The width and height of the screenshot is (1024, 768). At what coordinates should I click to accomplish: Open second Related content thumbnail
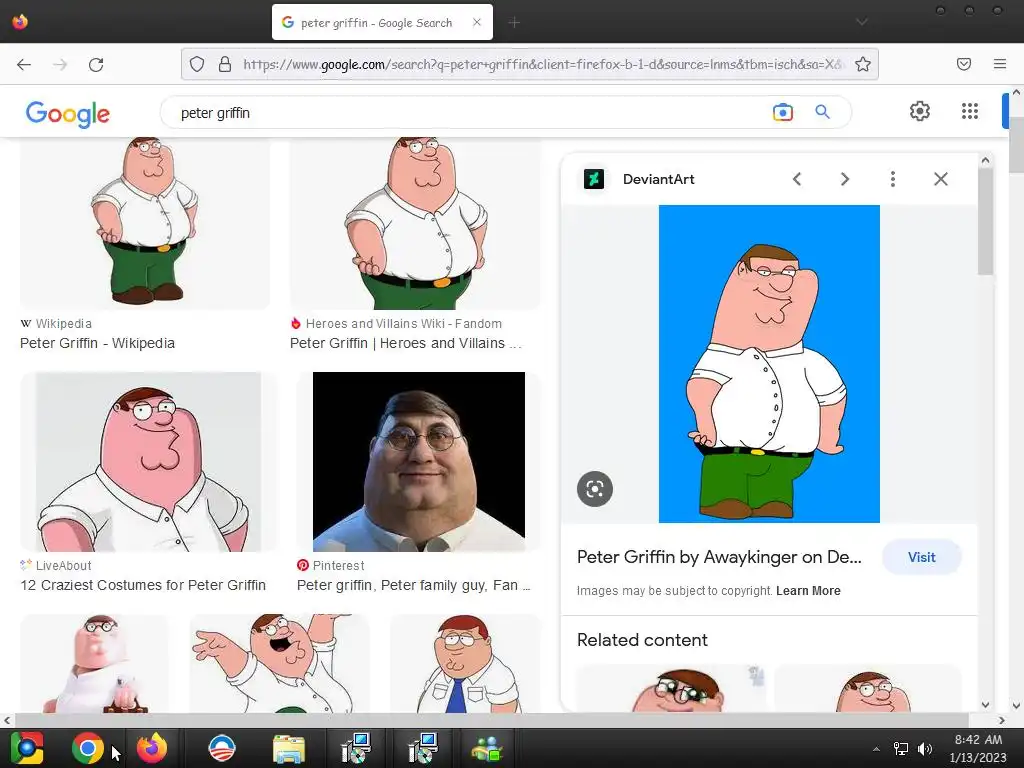[x=869, y=688]
